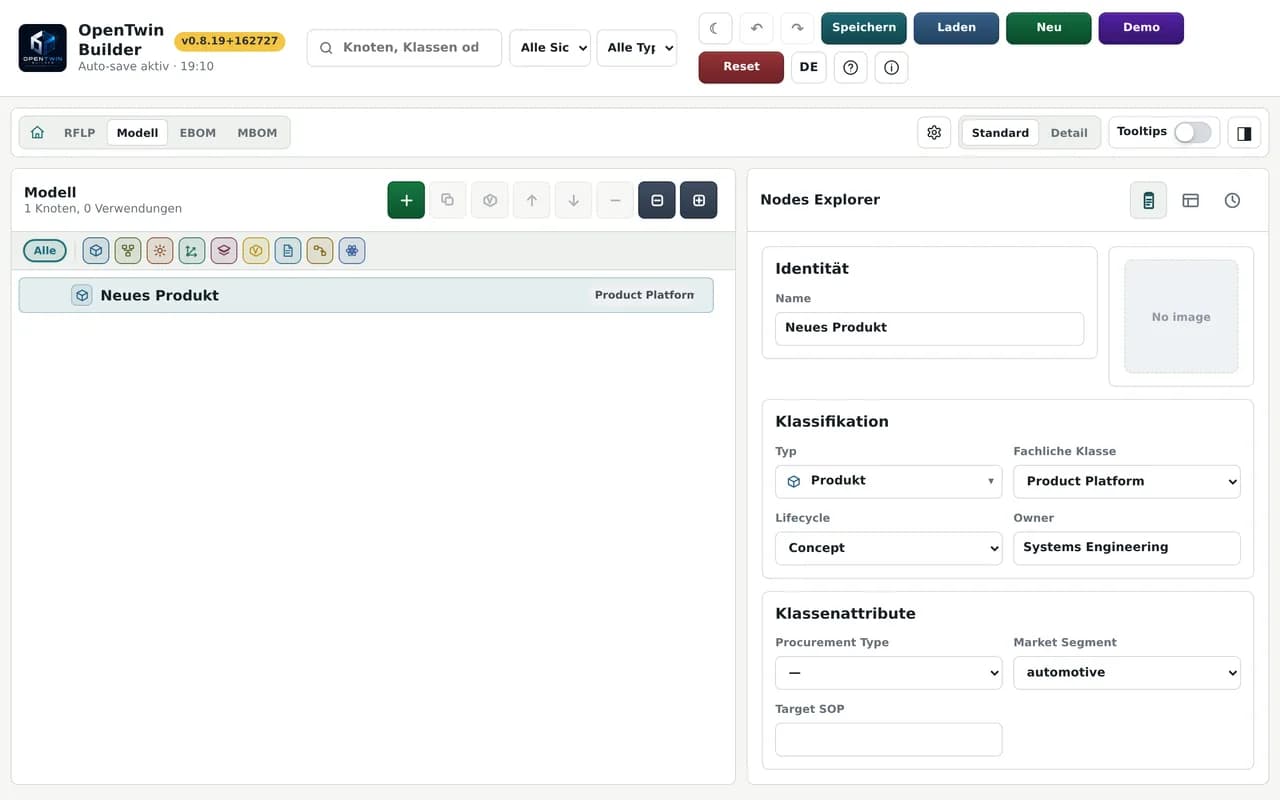Image resolution: width=1280 pixels, height=800 pixels.
Task: Open the Fachliche Klasse dropdown
Action: (x=1127, y=481)
